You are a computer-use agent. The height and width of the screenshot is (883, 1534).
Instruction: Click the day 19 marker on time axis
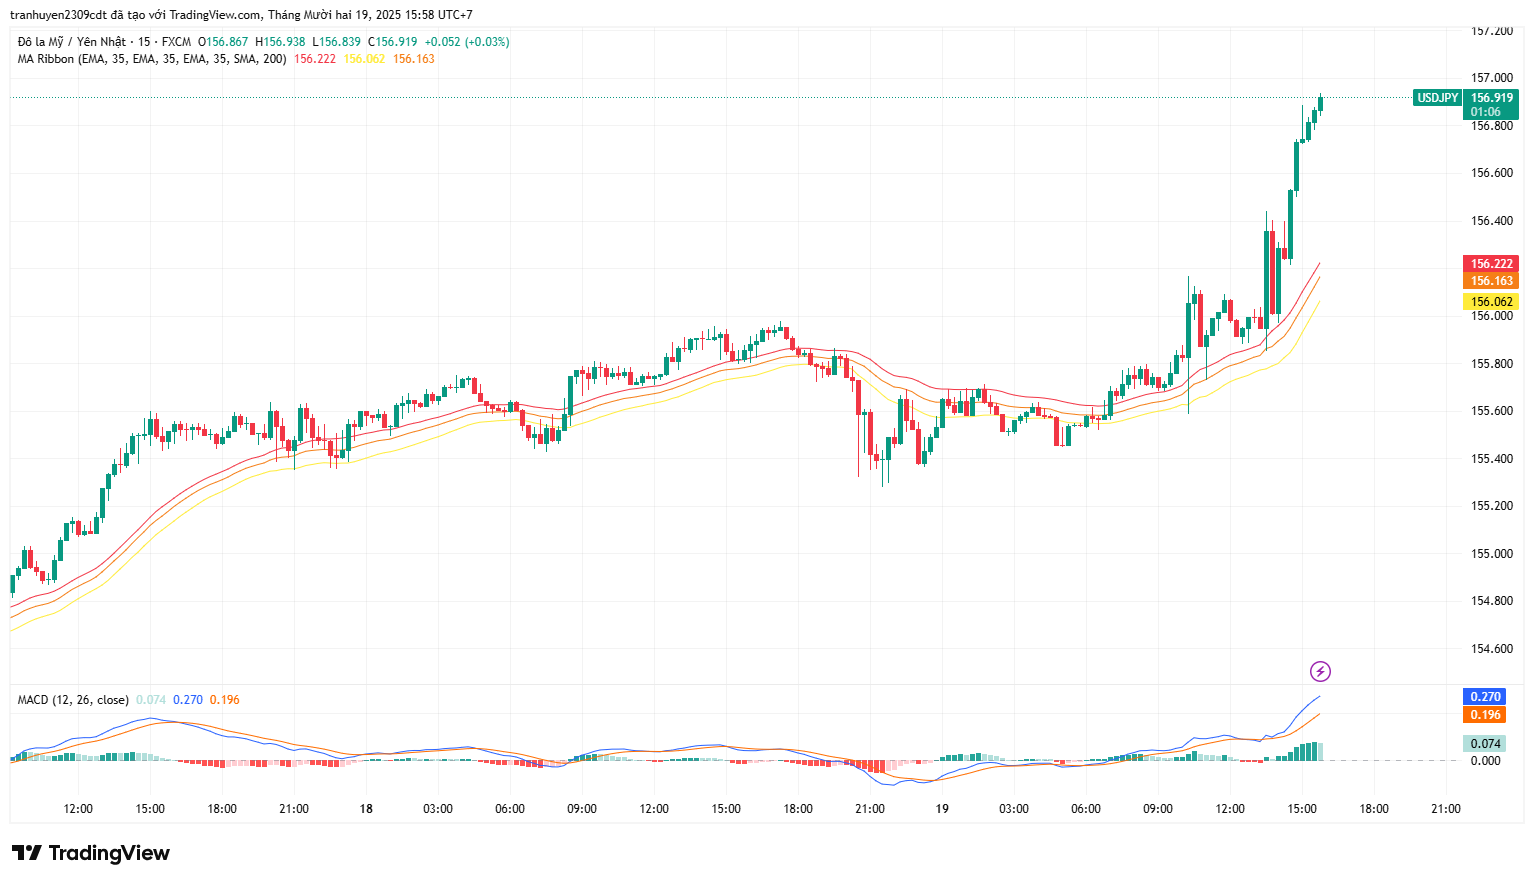point(942,809)
